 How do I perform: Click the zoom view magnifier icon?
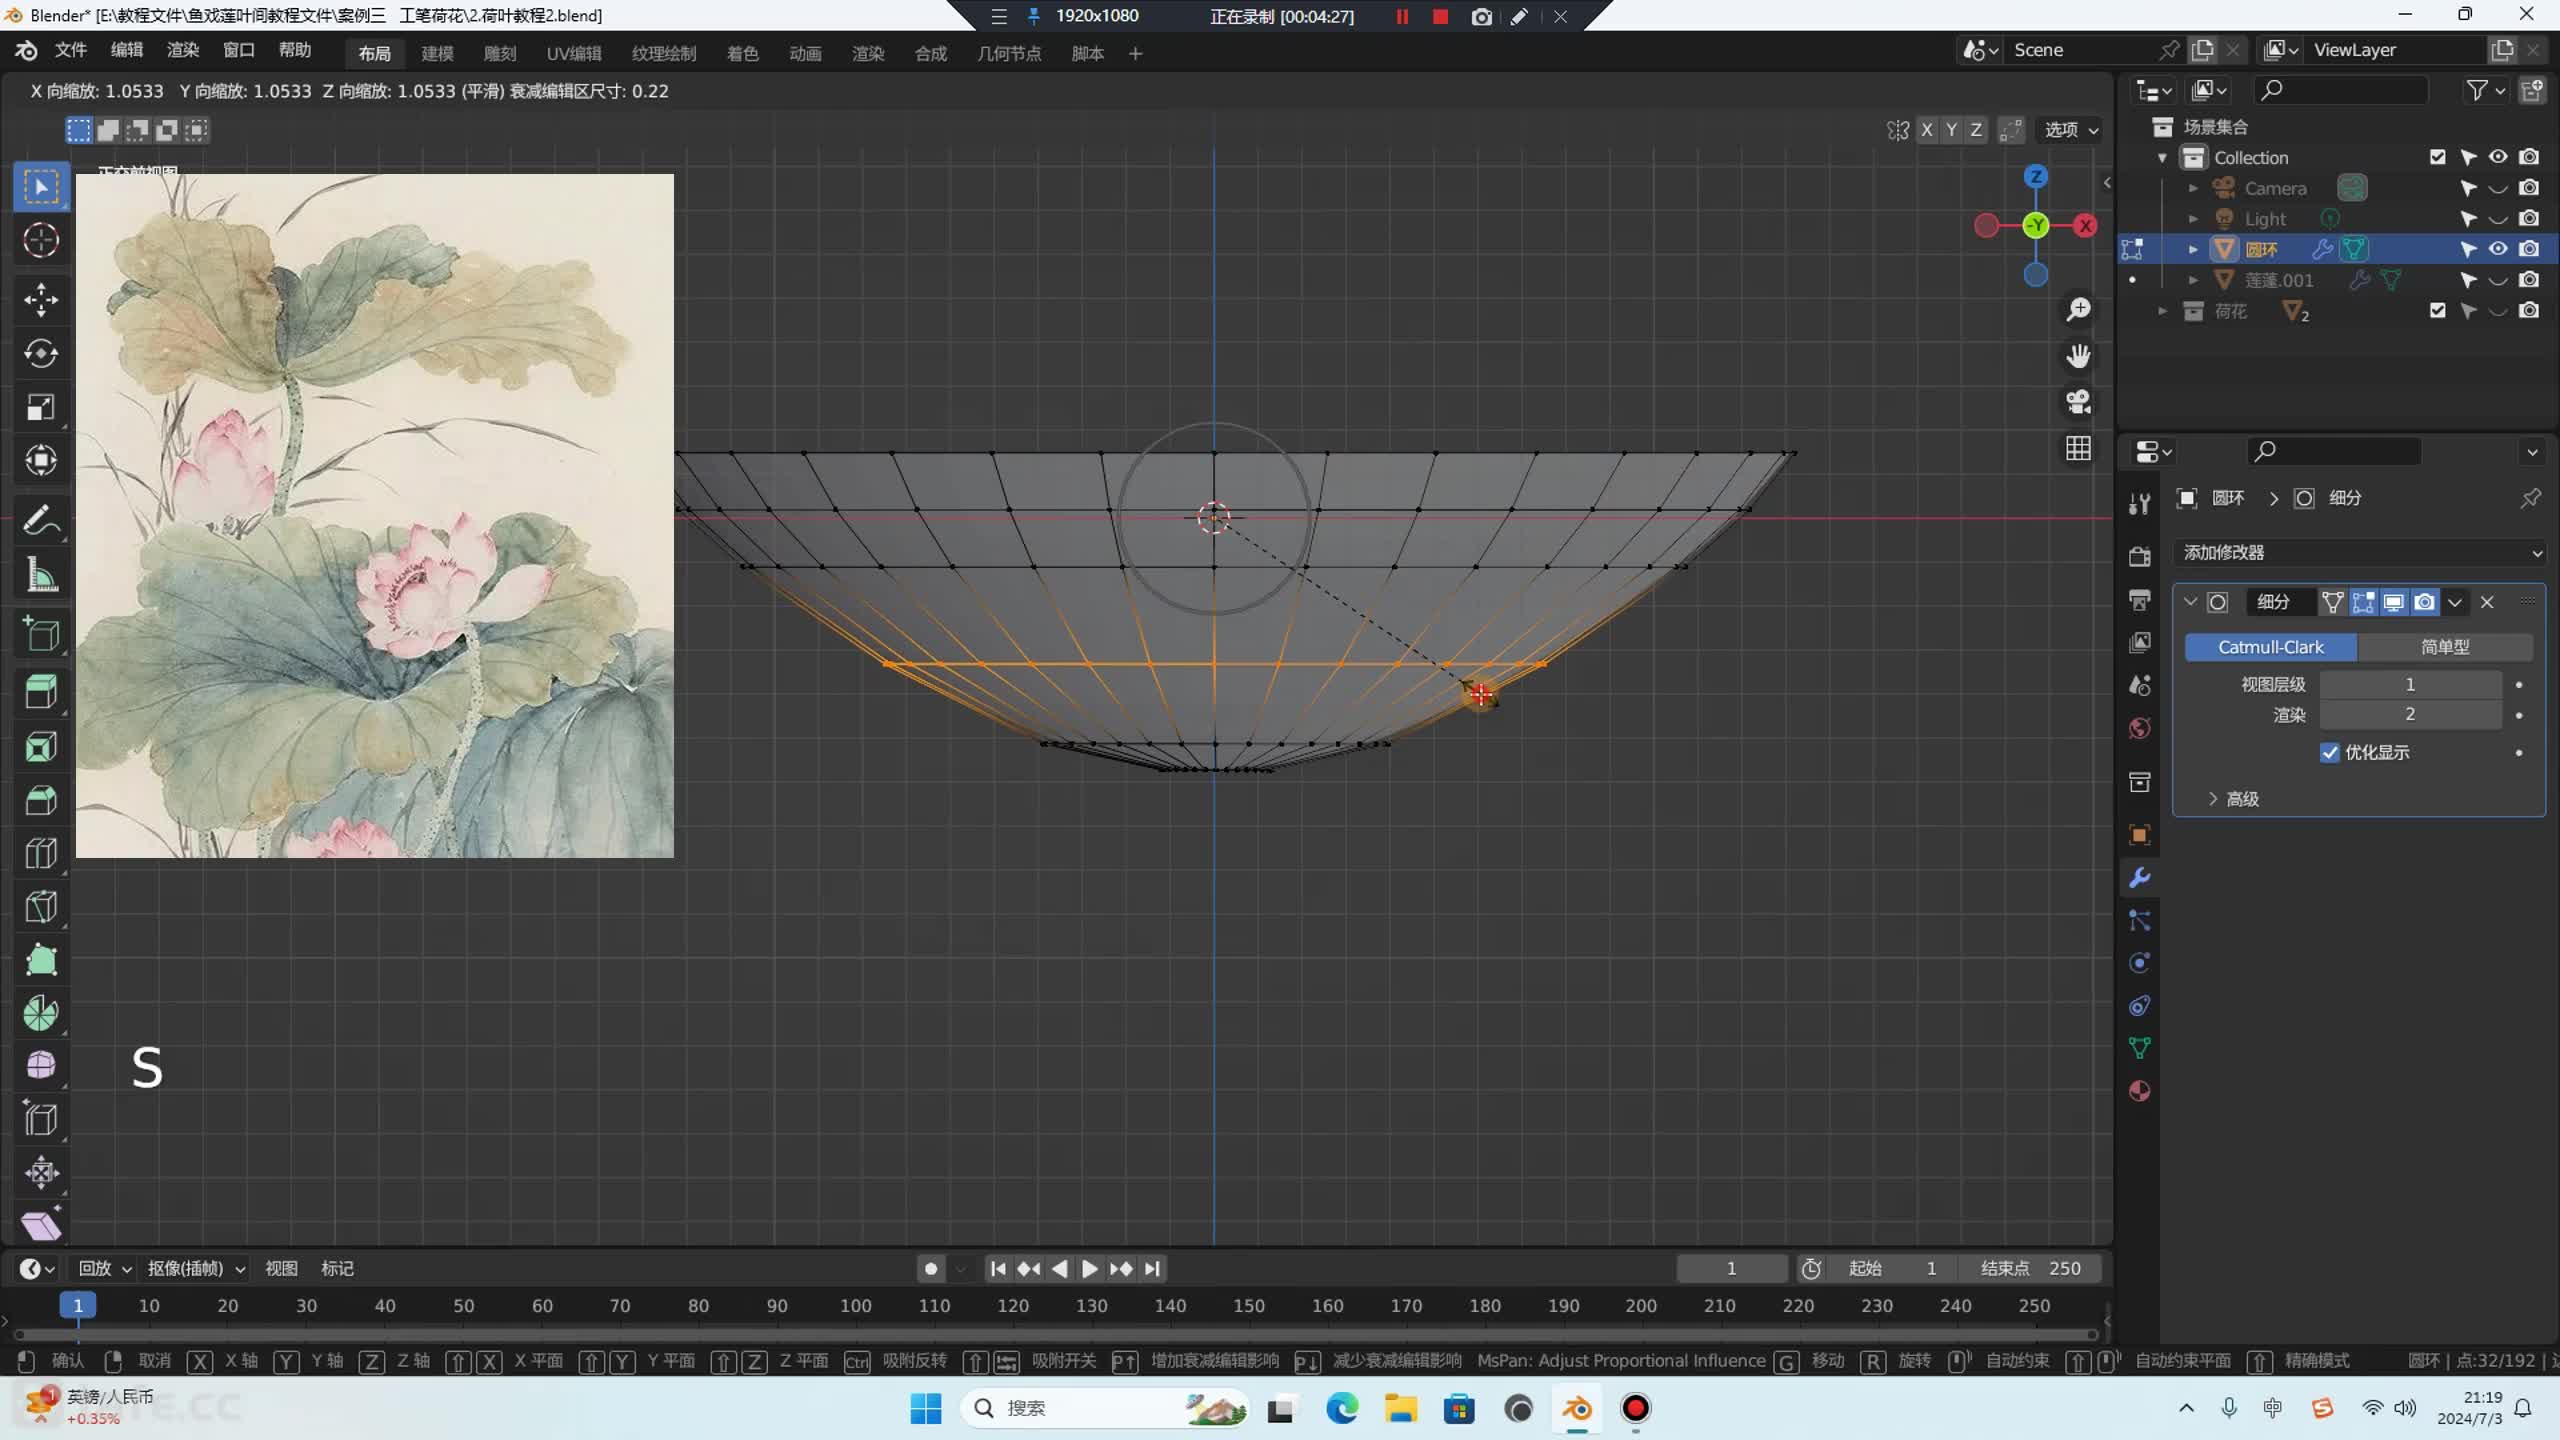point(2078,310)
